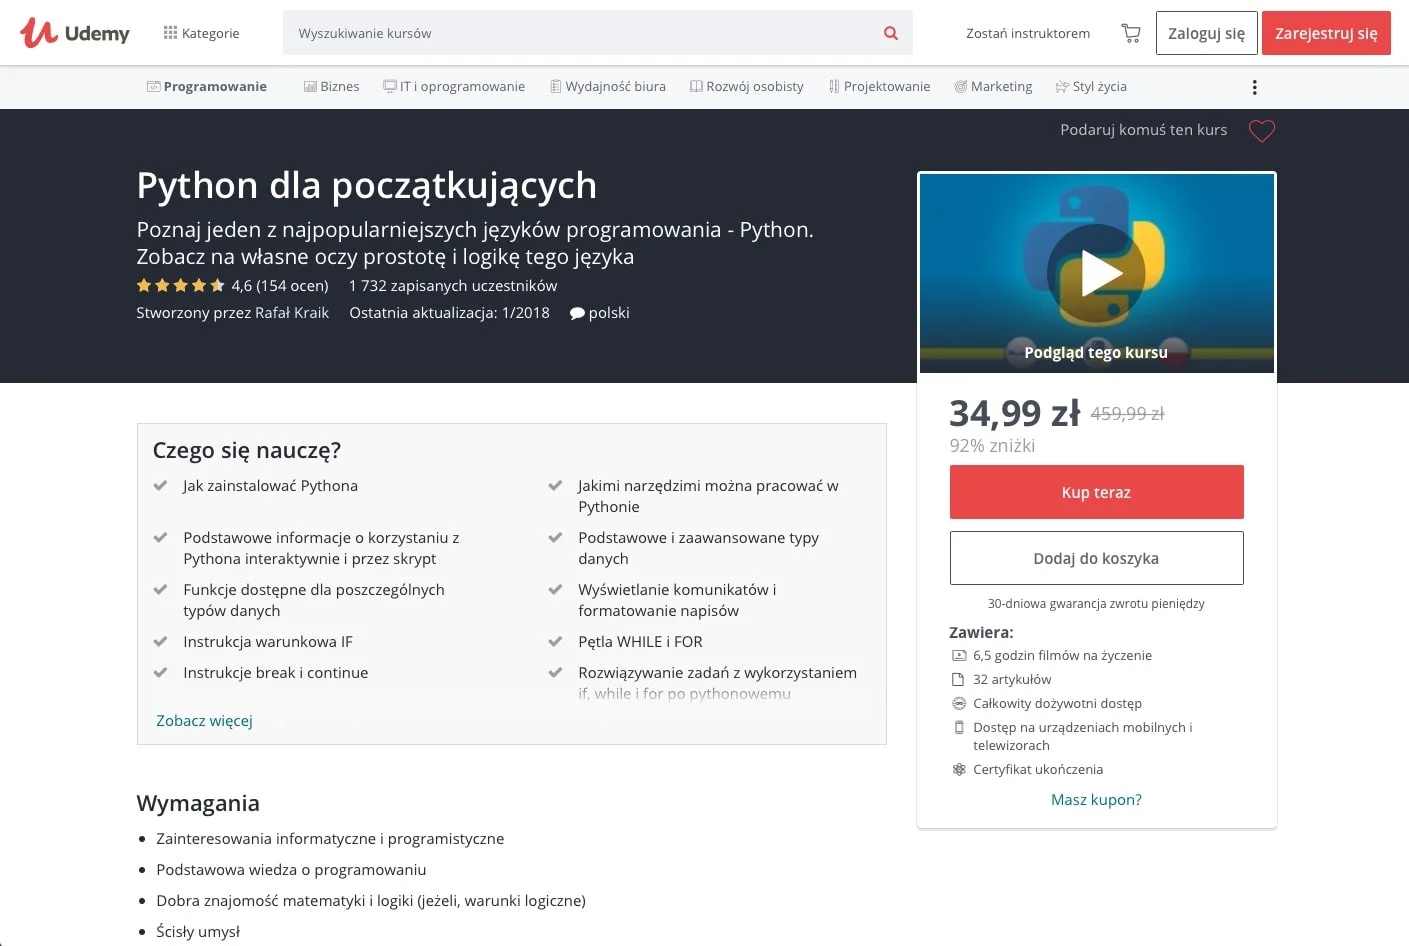Screen dimensions: 1409x946
Task: Click '1 732 zapisanych uczestników' text
Action: pyautogui.click(x=453, y=286)
